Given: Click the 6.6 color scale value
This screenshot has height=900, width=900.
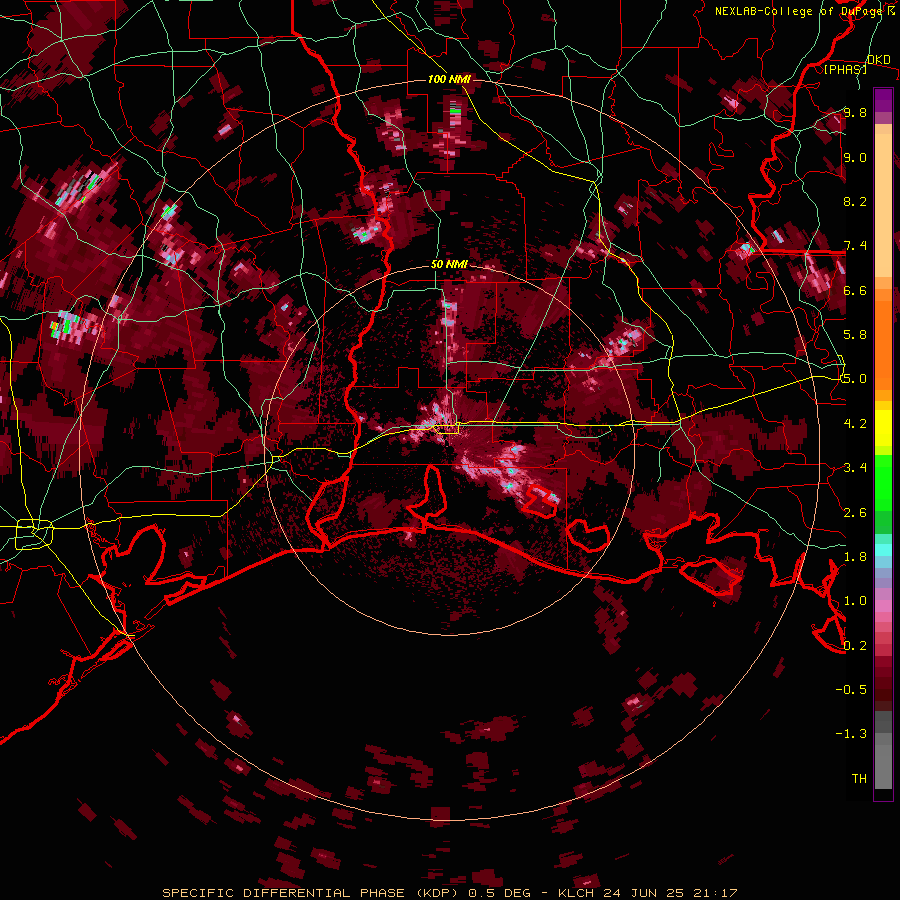Looking at the screenshot, I should pos(855,290).
